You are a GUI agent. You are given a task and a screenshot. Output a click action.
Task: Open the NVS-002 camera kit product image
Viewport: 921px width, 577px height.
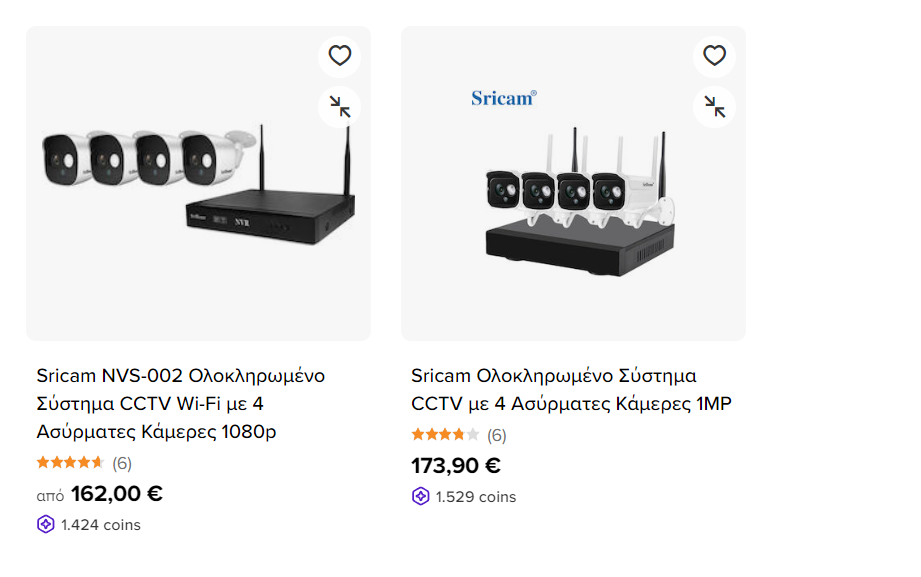click(x=198, y=185)
